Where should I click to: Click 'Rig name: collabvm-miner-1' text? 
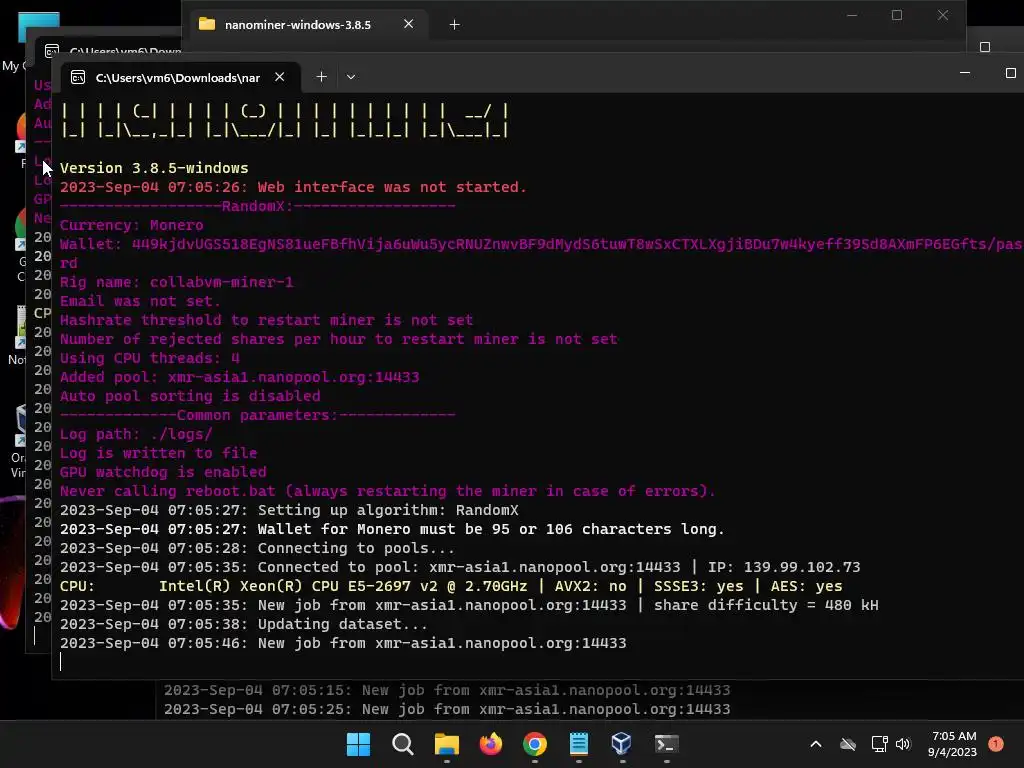[x=176, y=282]
